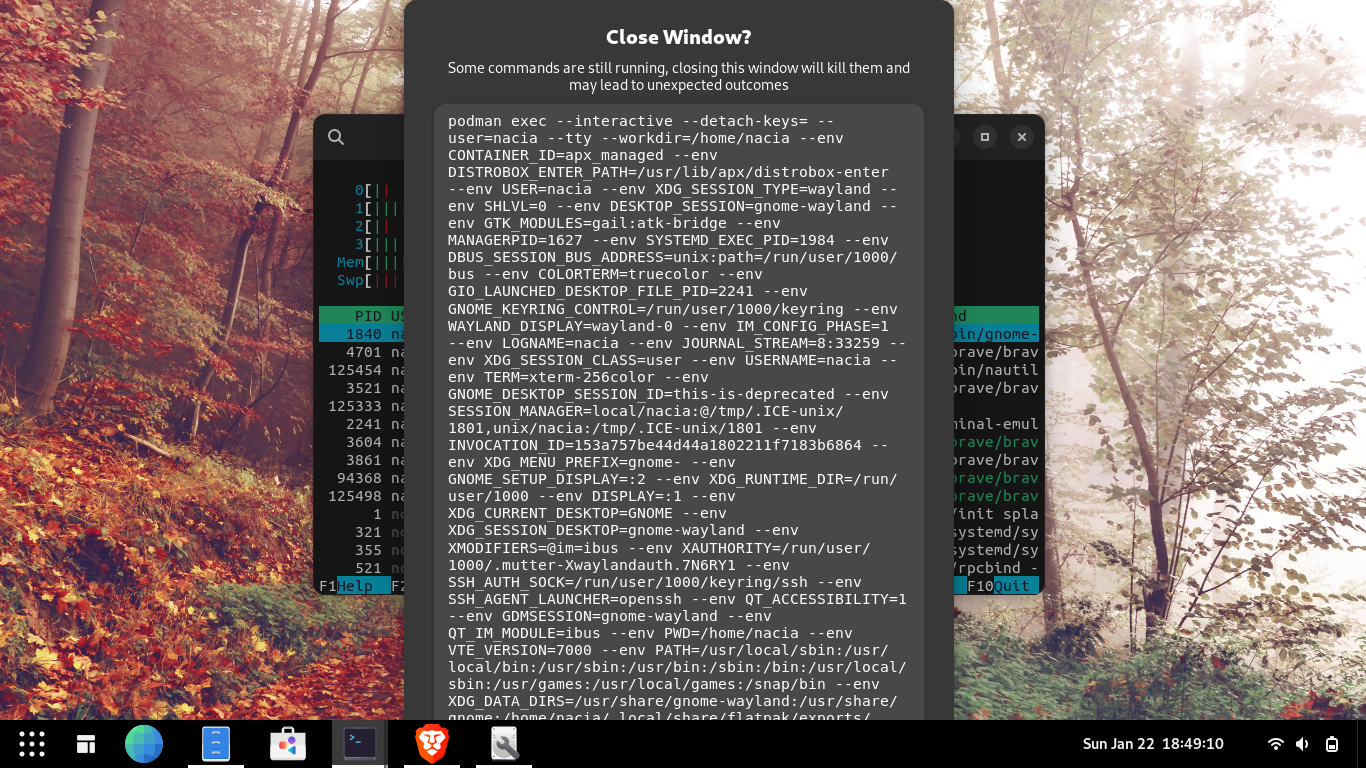Click the battery indicator in the system tray
The width and height of the screenshot is (1366, 768).
pyautogui.click(x=1332, y=744)
